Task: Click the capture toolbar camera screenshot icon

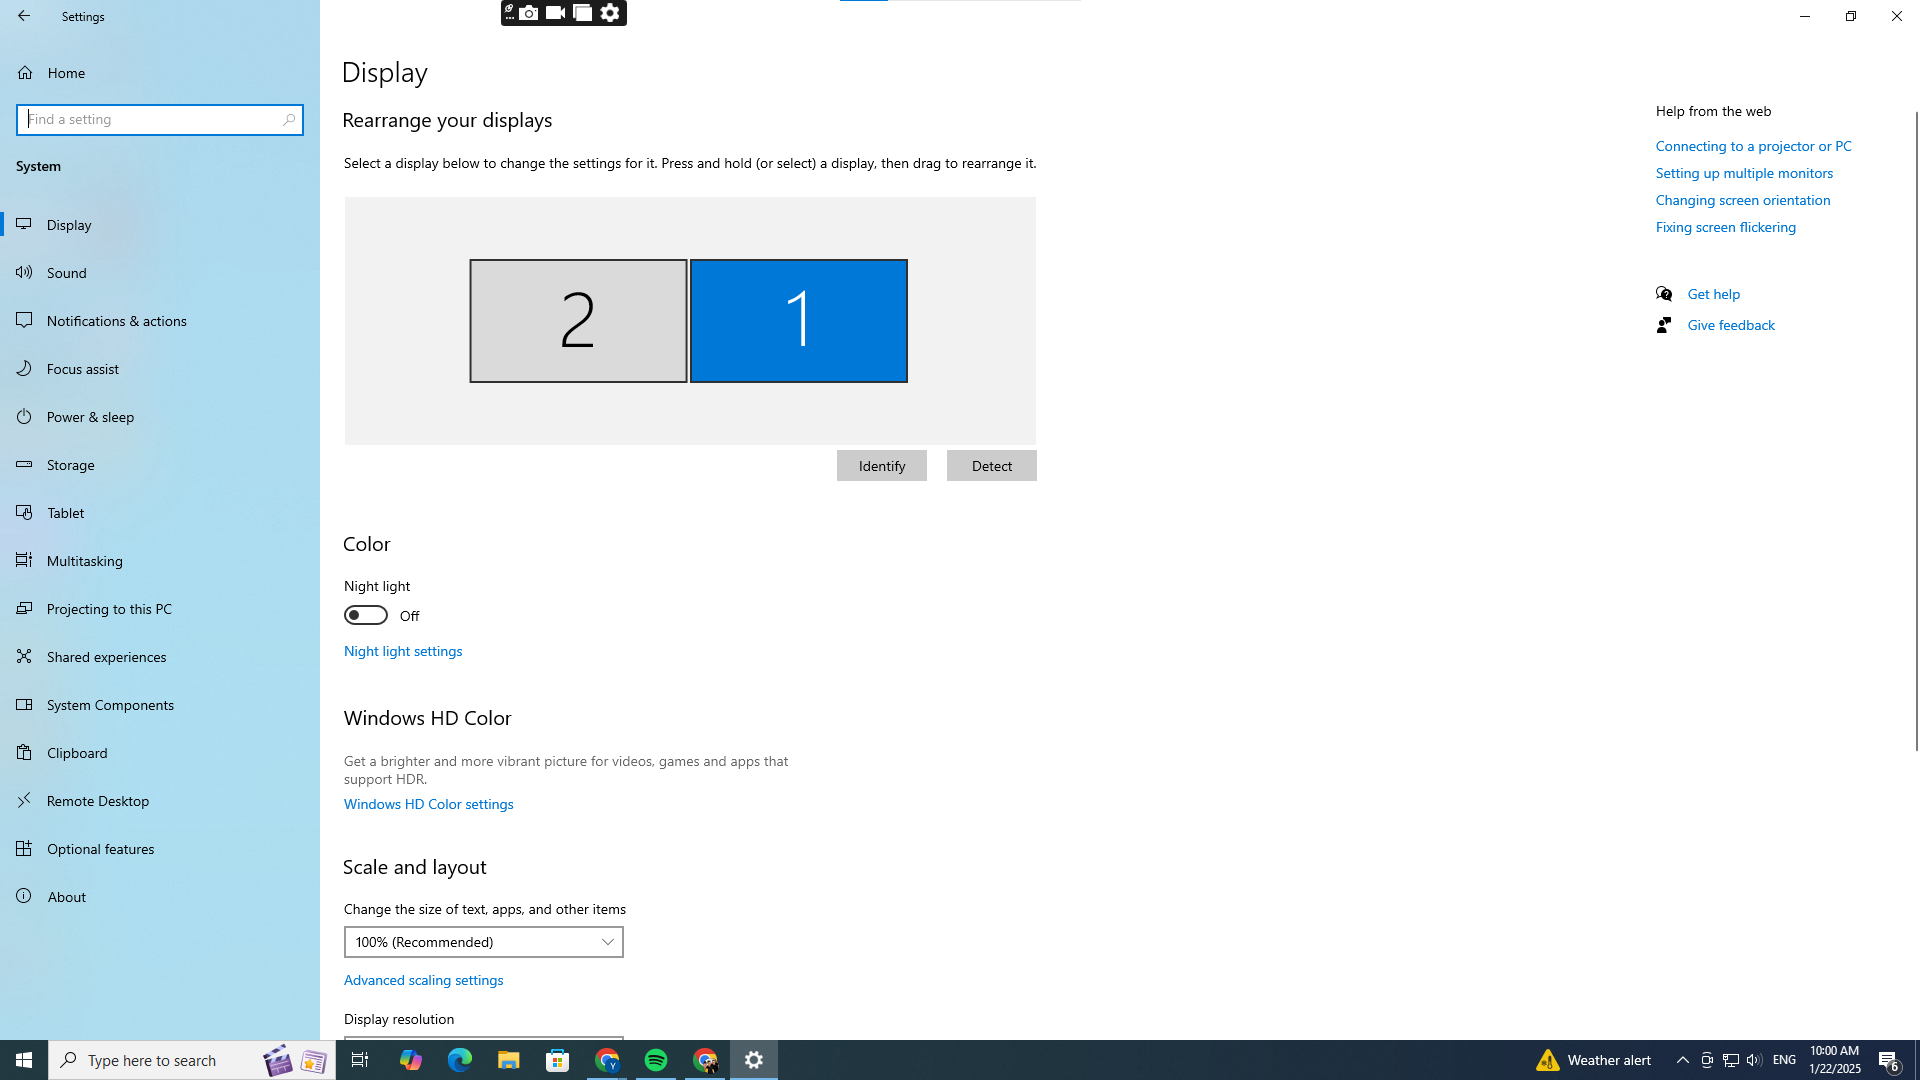Action: coord(529,13)
